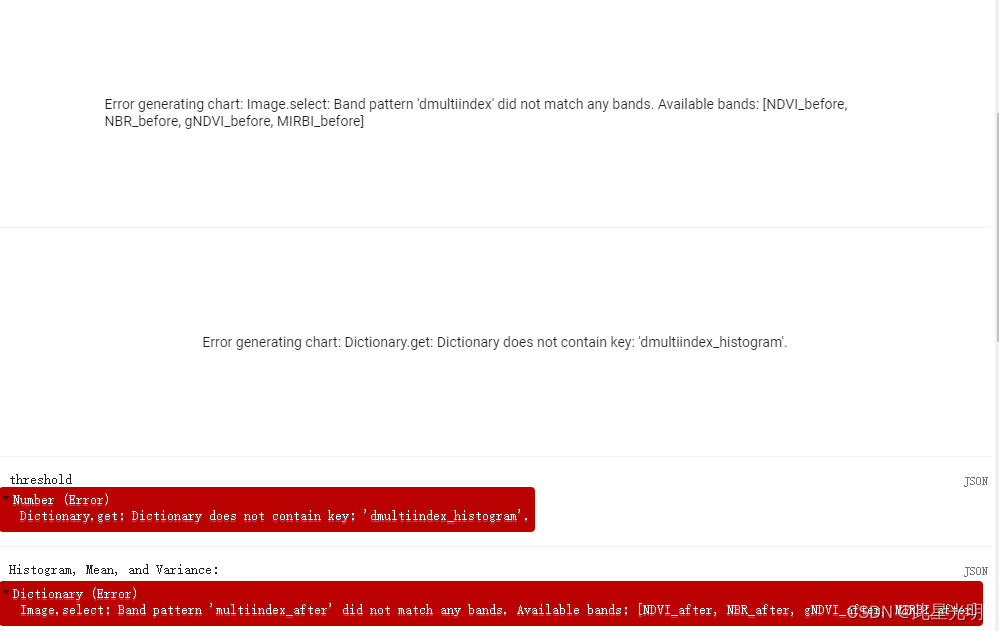Screen dimensions: 999x631
Task: Open JSON view for the threshold output
Action: click(x=975, y=481)
